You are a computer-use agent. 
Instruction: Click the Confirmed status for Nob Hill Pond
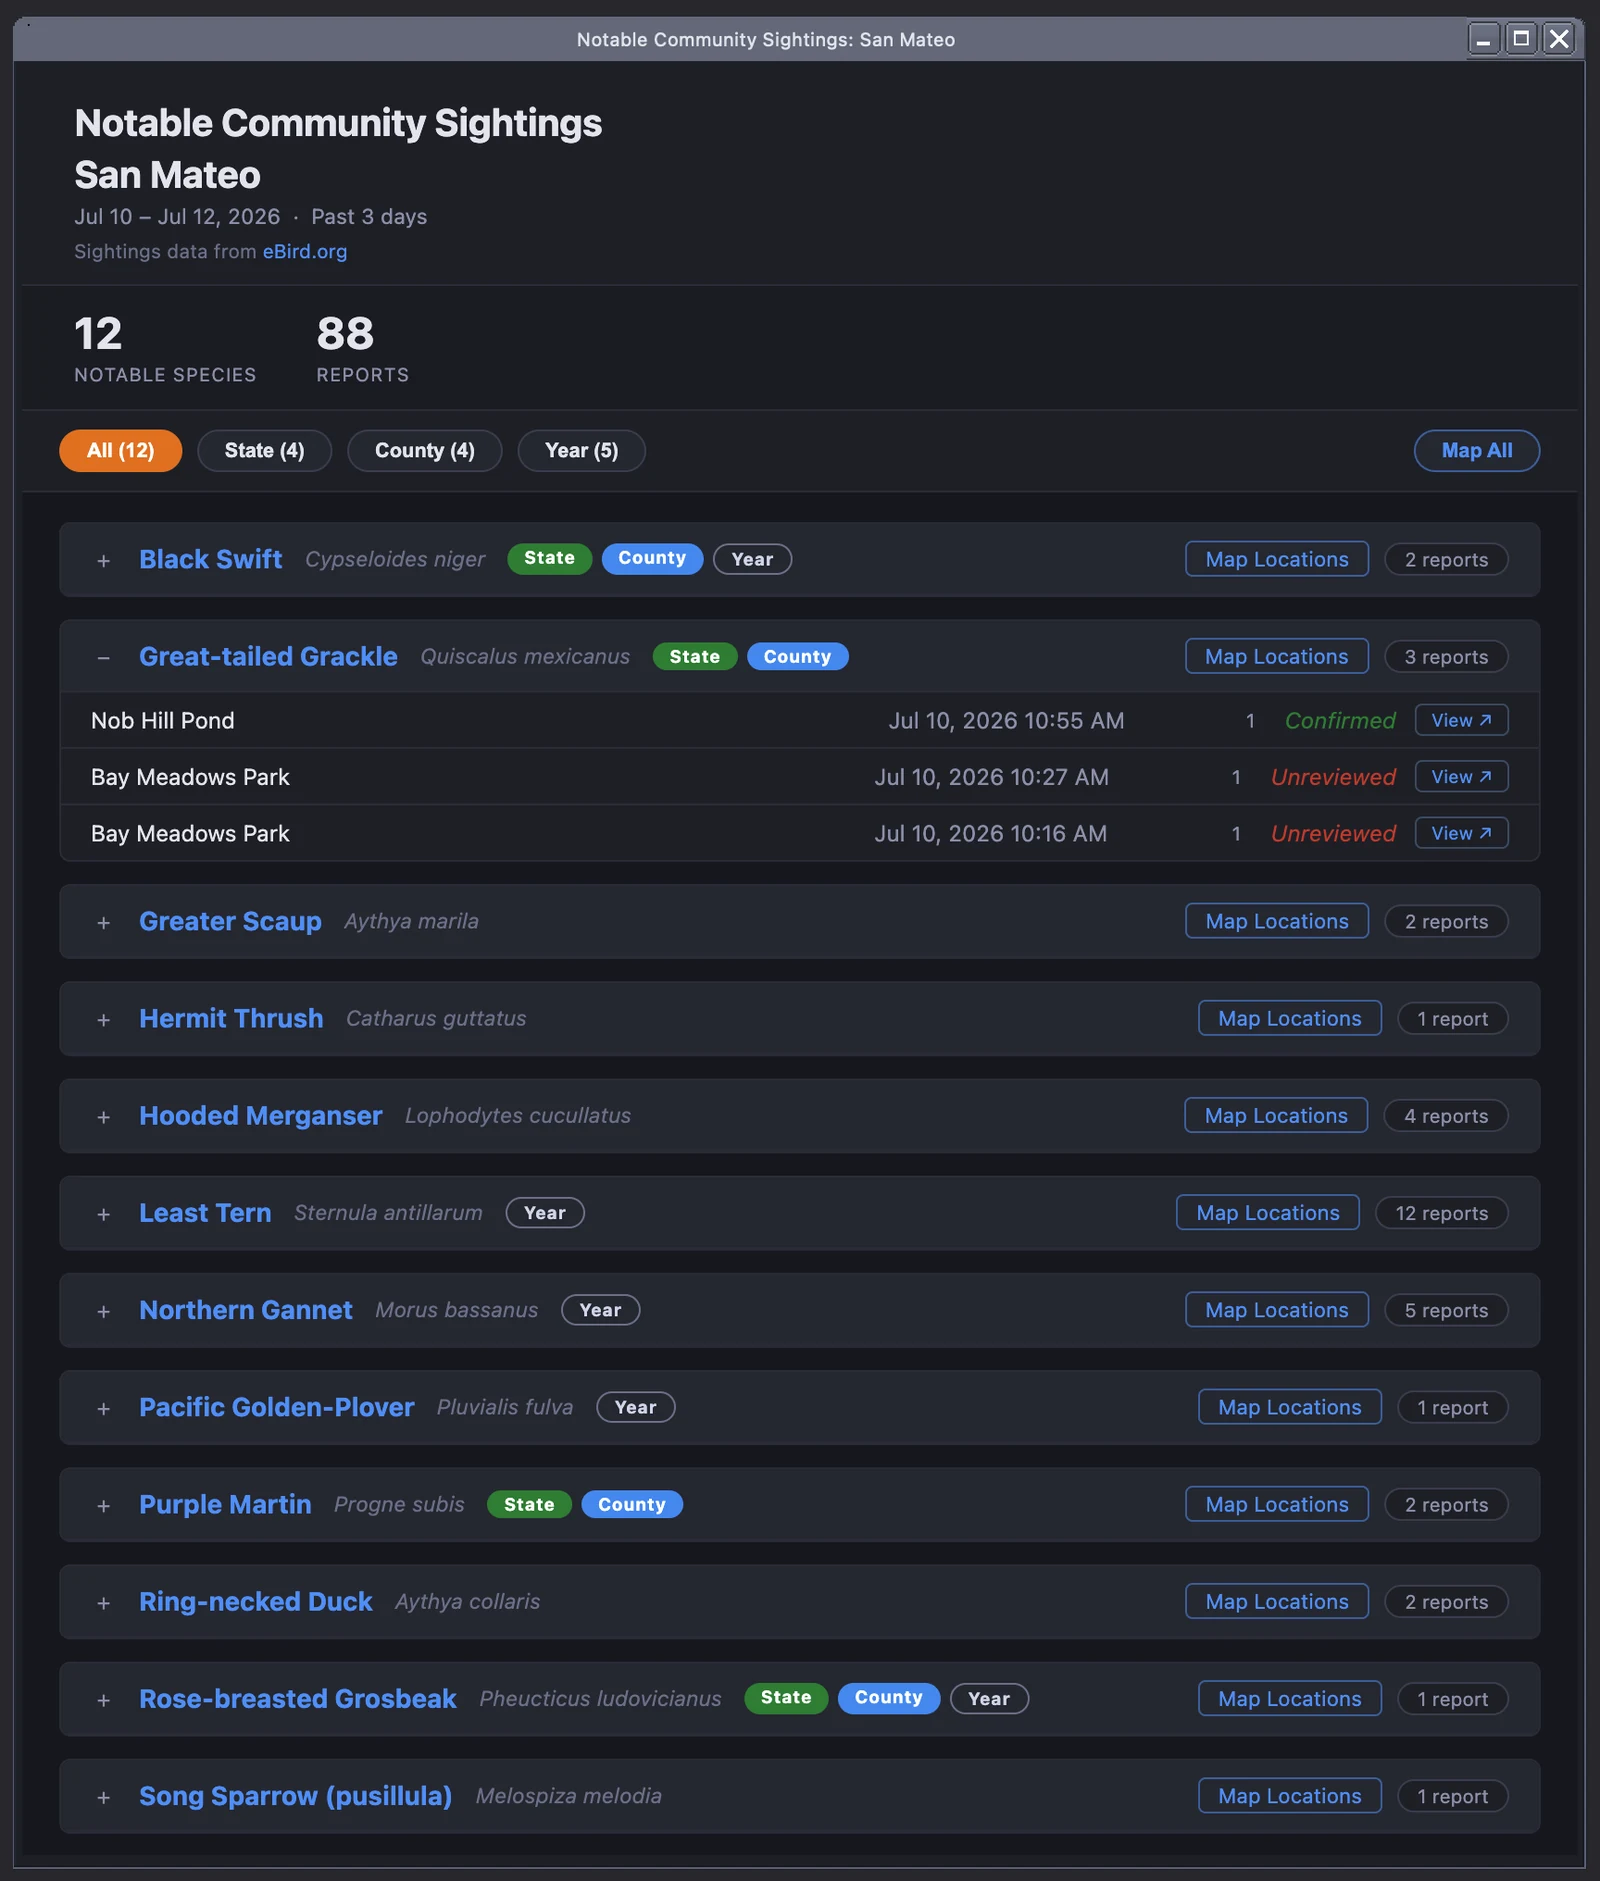(x=1340, y=721)
